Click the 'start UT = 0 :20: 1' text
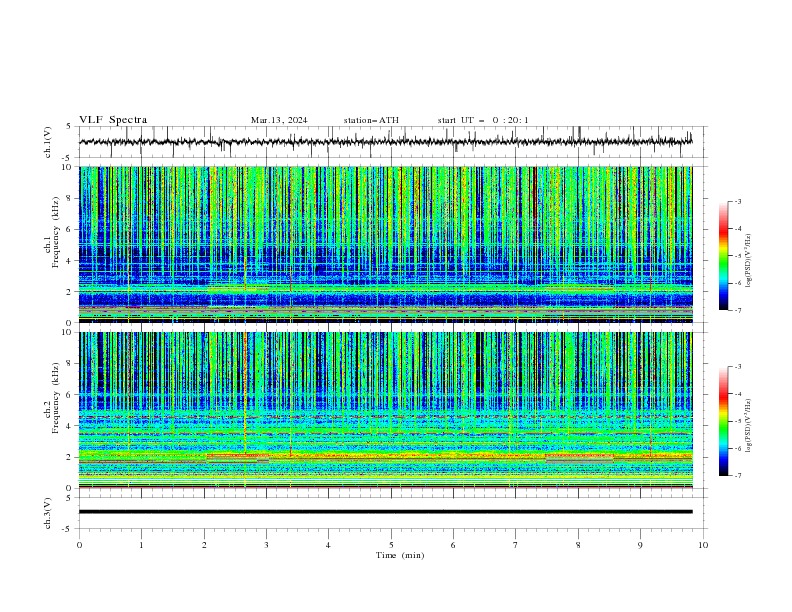 [x=483, y=120]
